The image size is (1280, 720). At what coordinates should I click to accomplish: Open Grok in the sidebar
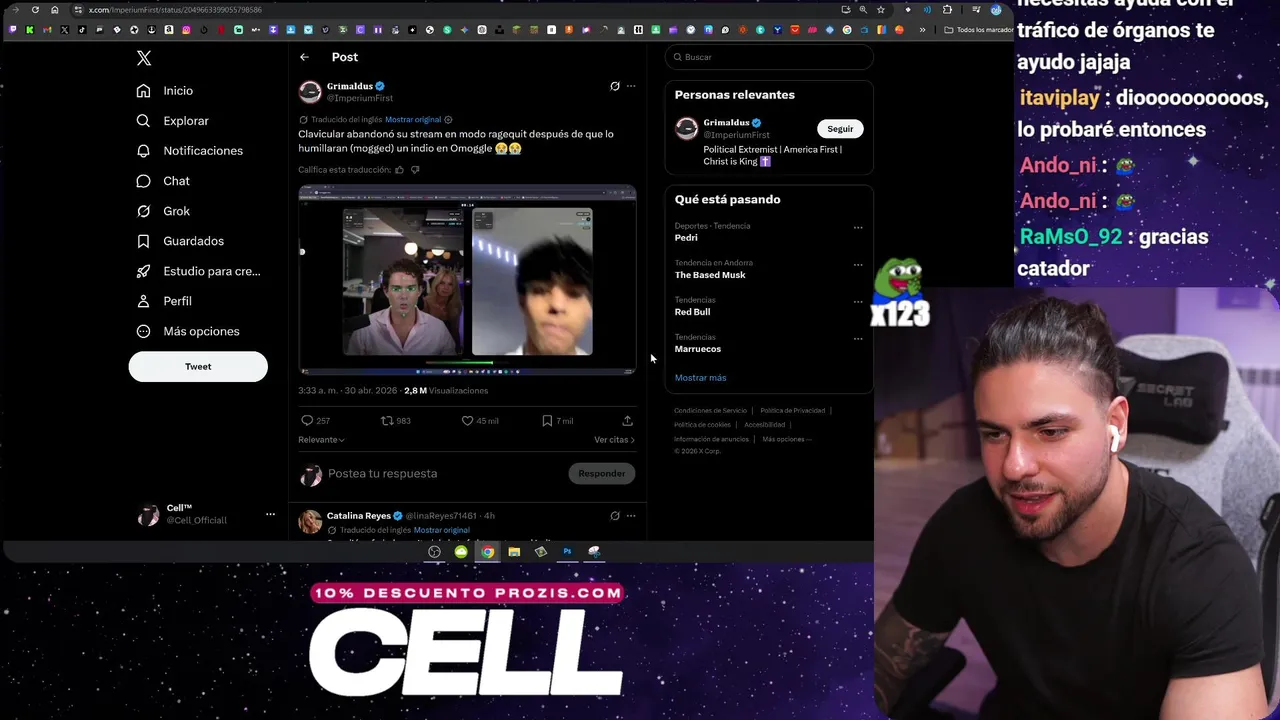point(163,211)
